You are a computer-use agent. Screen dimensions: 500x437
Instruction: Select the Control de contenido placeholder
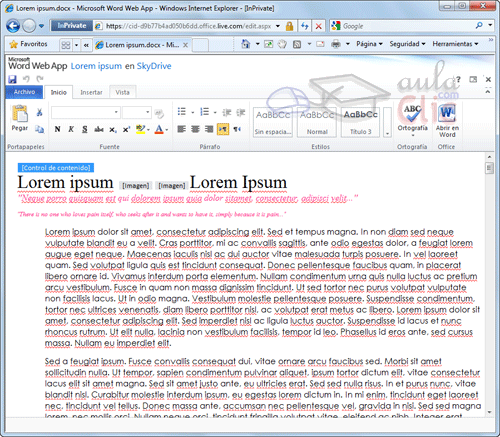click(56, 168)
